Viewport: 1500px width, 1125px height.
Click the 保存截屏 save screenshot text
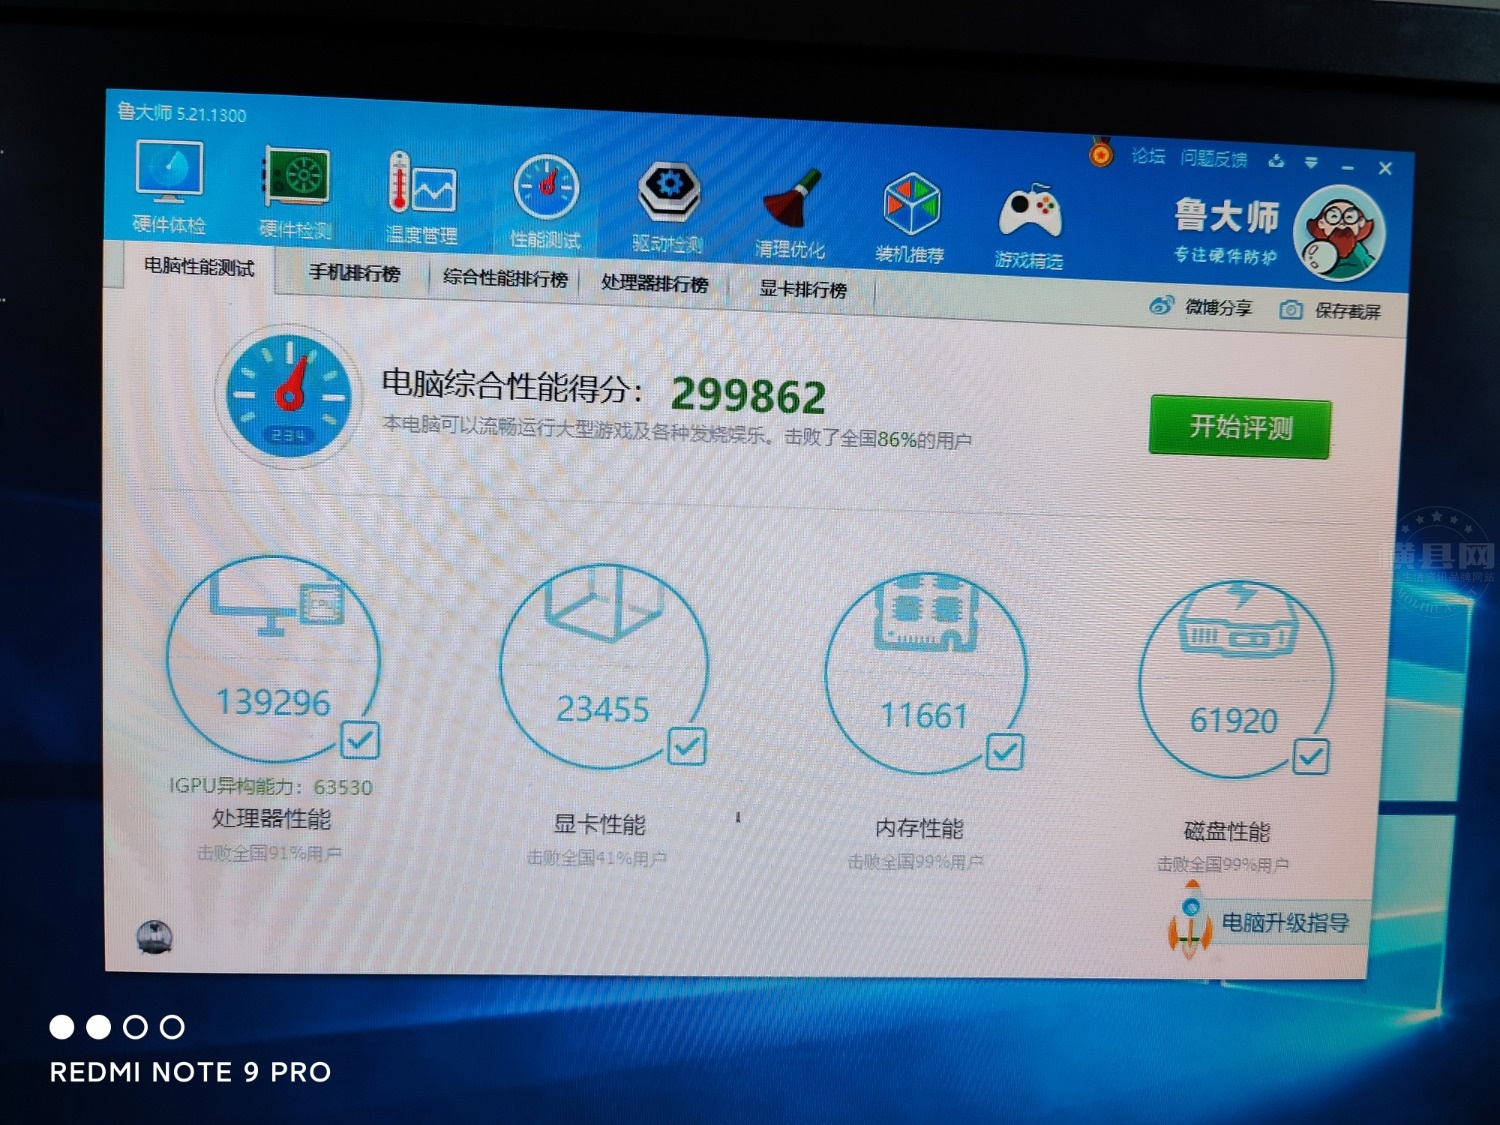pyautogui.click(x=1347, y=311)
